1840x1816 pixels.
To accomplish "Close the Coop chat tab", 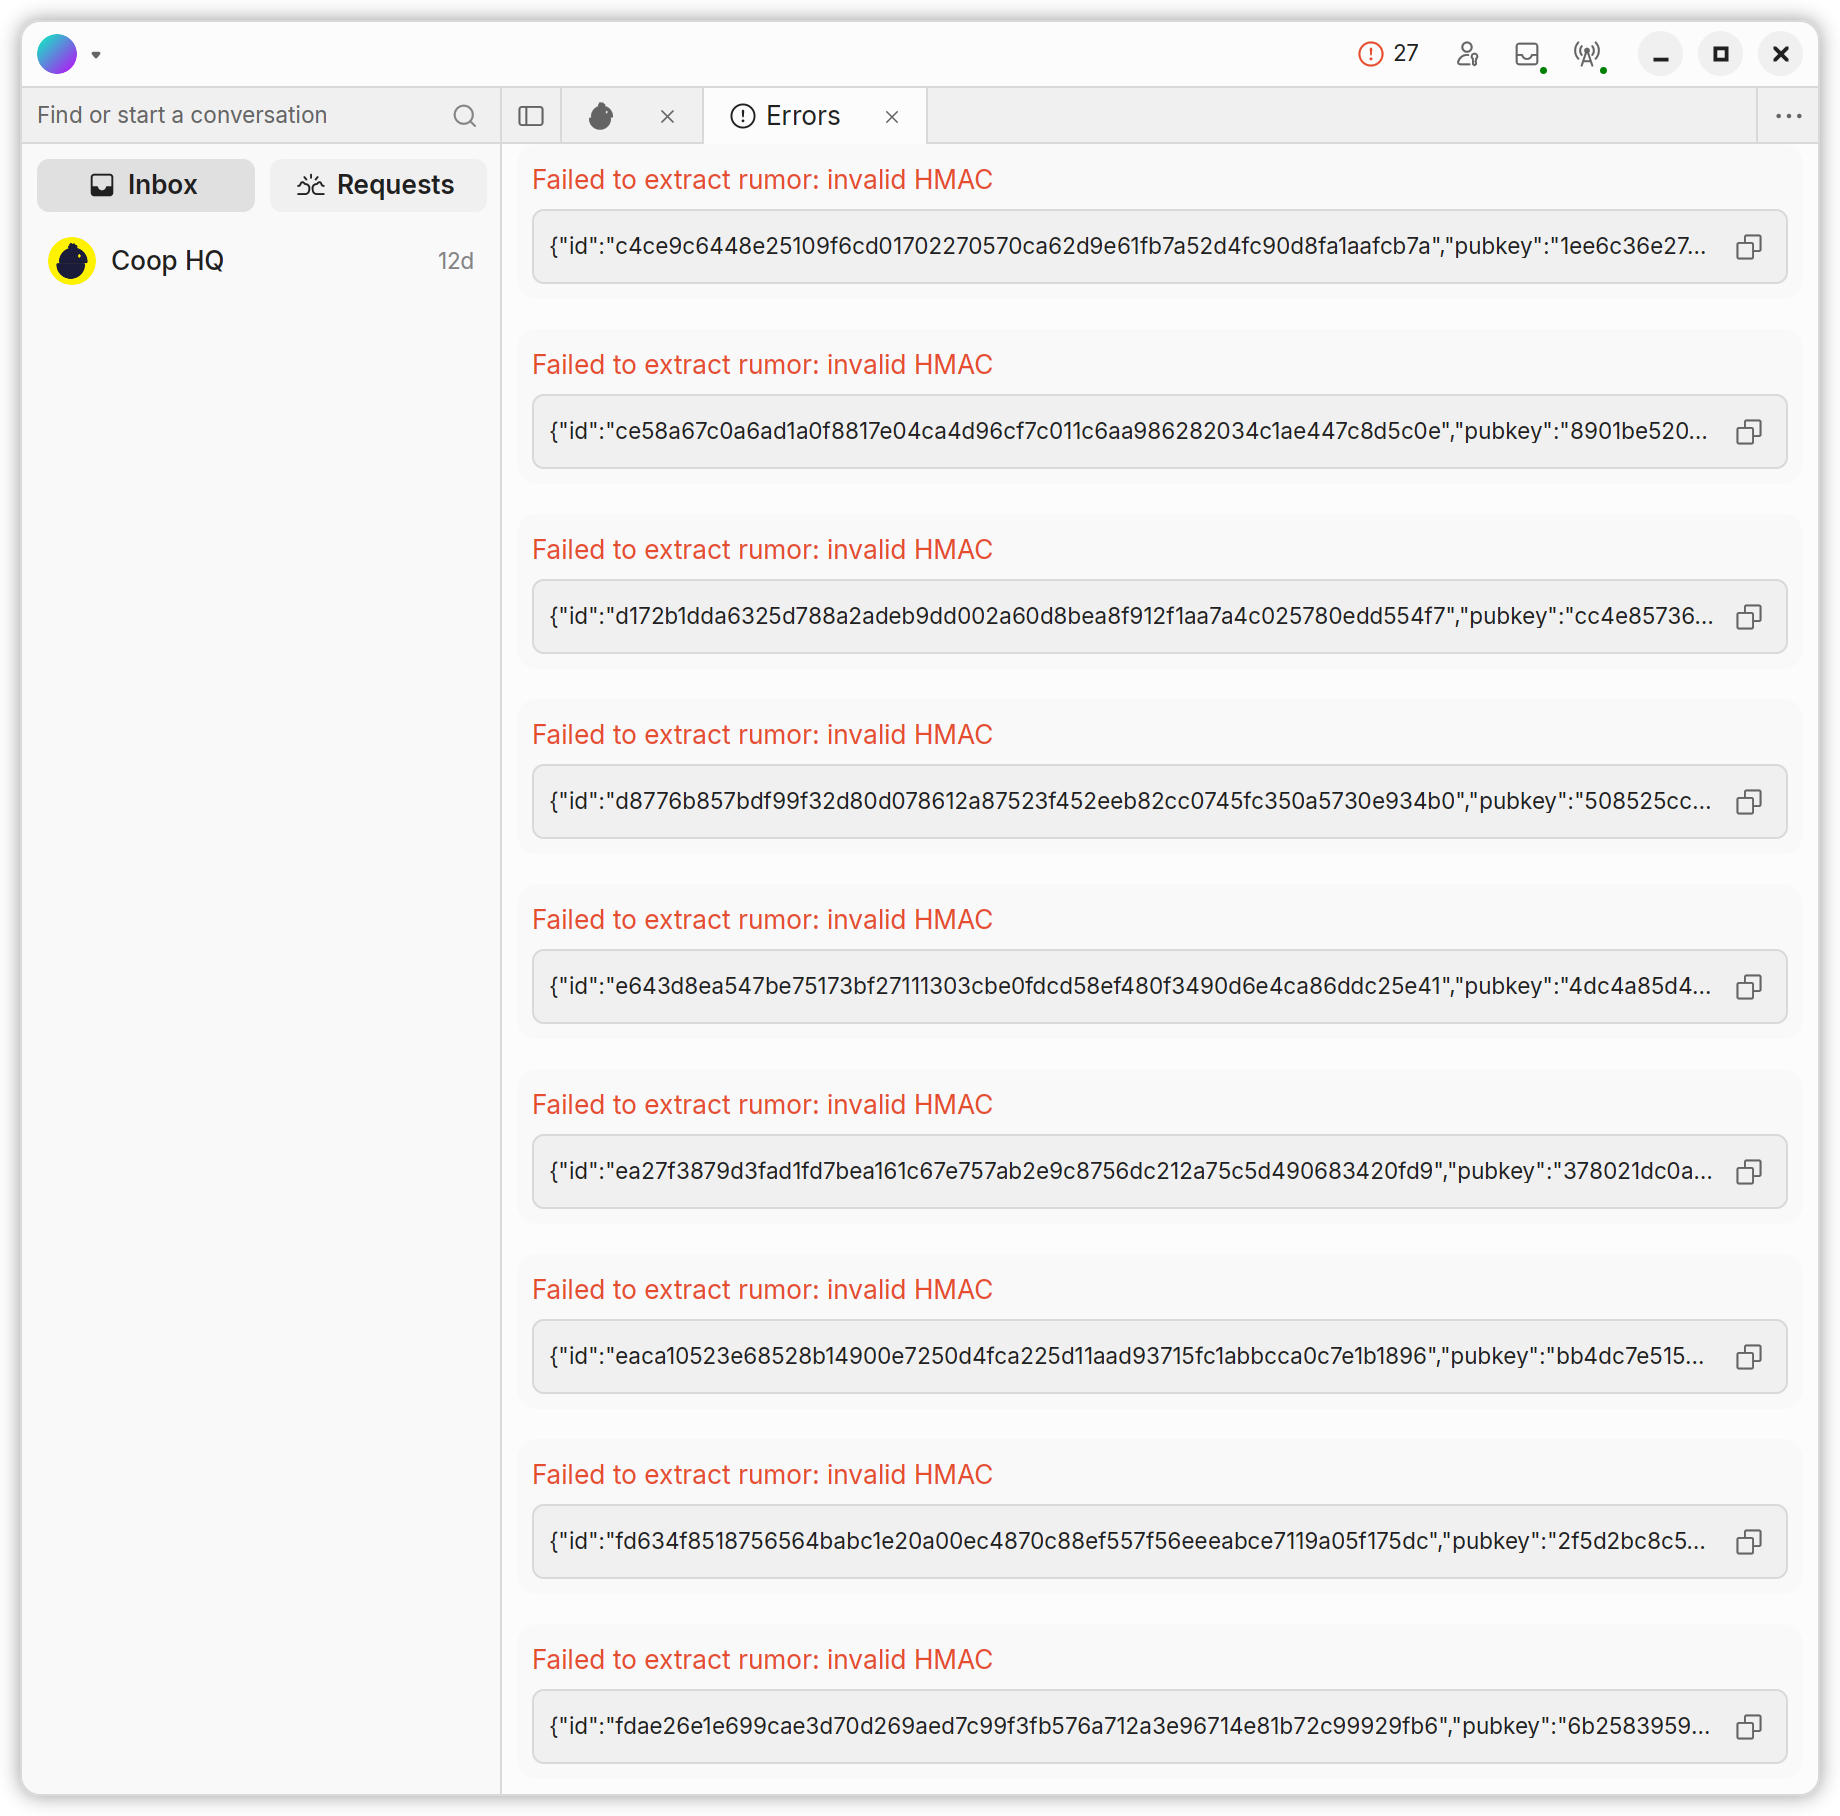I will [x=667, y=117].
